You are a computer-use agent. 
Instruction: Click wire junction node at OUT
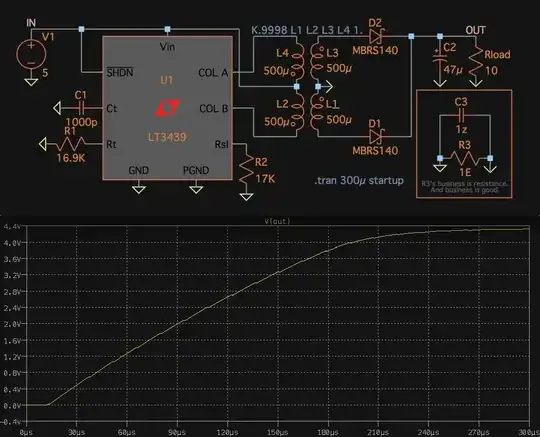[x=440, y=36]
